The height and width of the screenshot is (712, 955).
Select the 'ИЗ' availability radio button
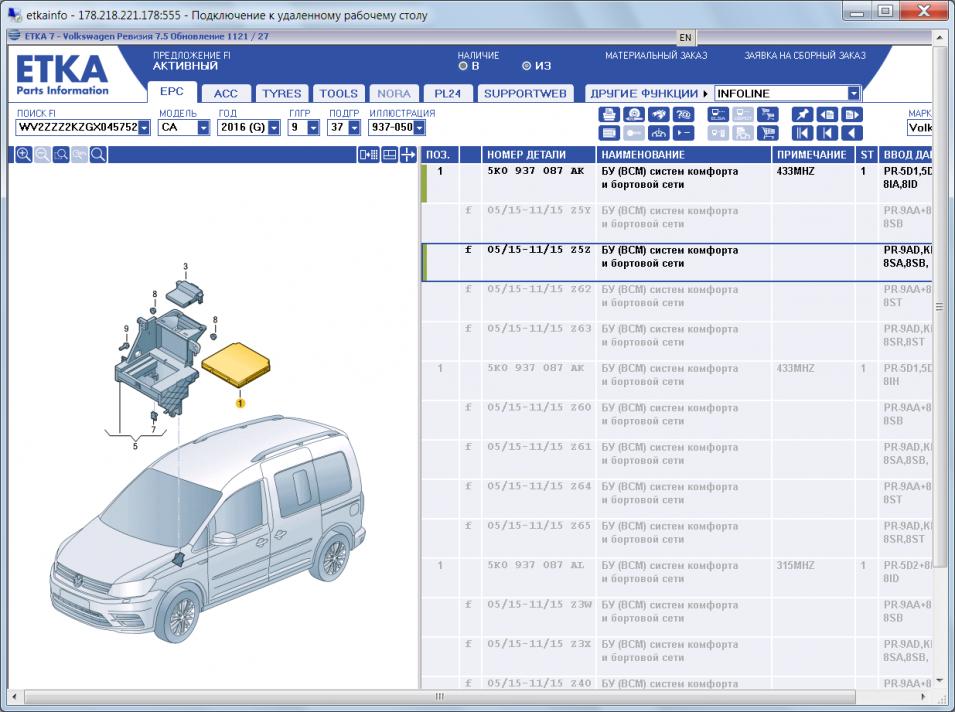(527, 66)
